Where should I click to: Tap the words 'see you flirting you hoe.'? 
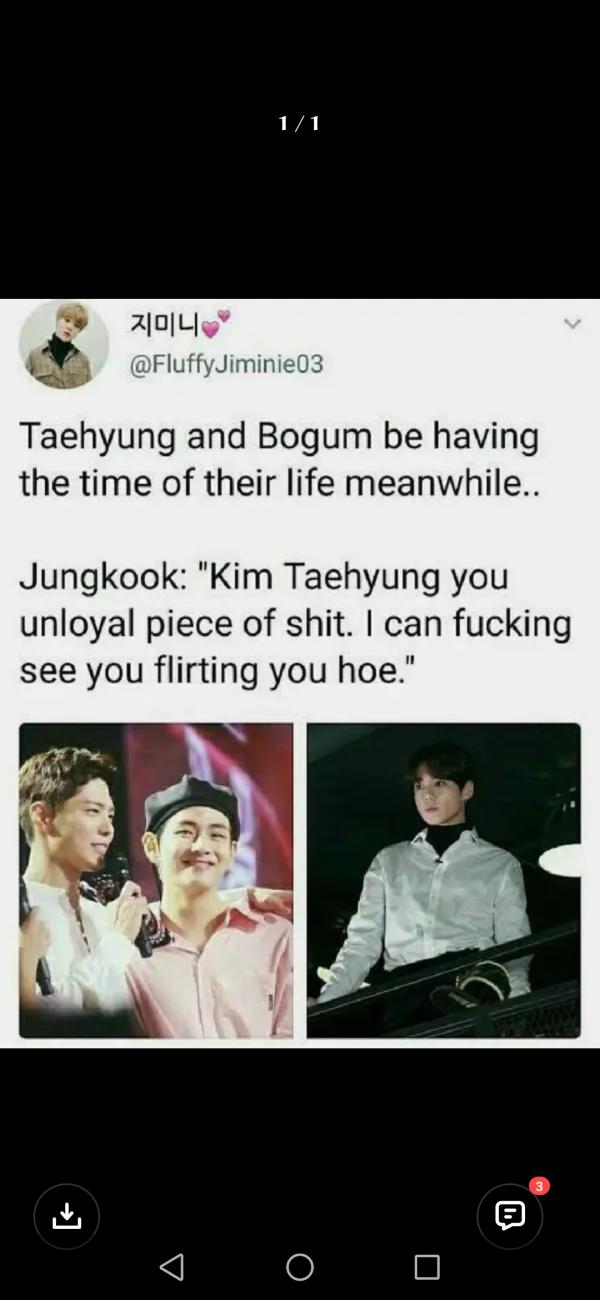click(216, 670)
